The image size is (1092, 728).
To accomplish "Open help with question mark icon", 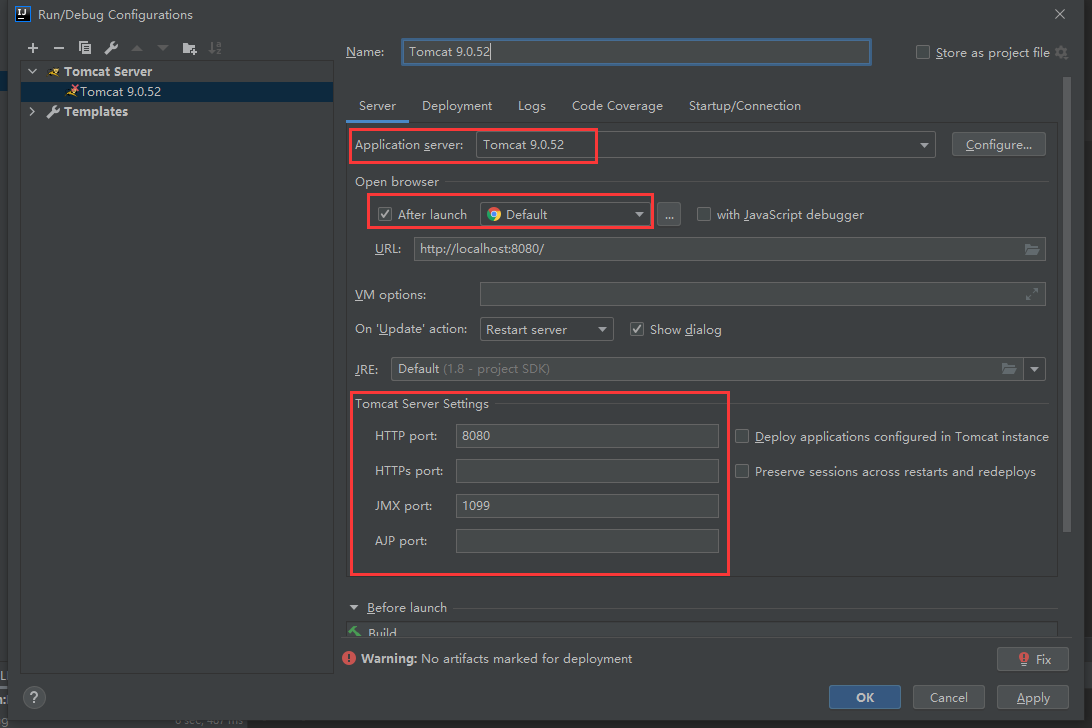I will 34,697.
